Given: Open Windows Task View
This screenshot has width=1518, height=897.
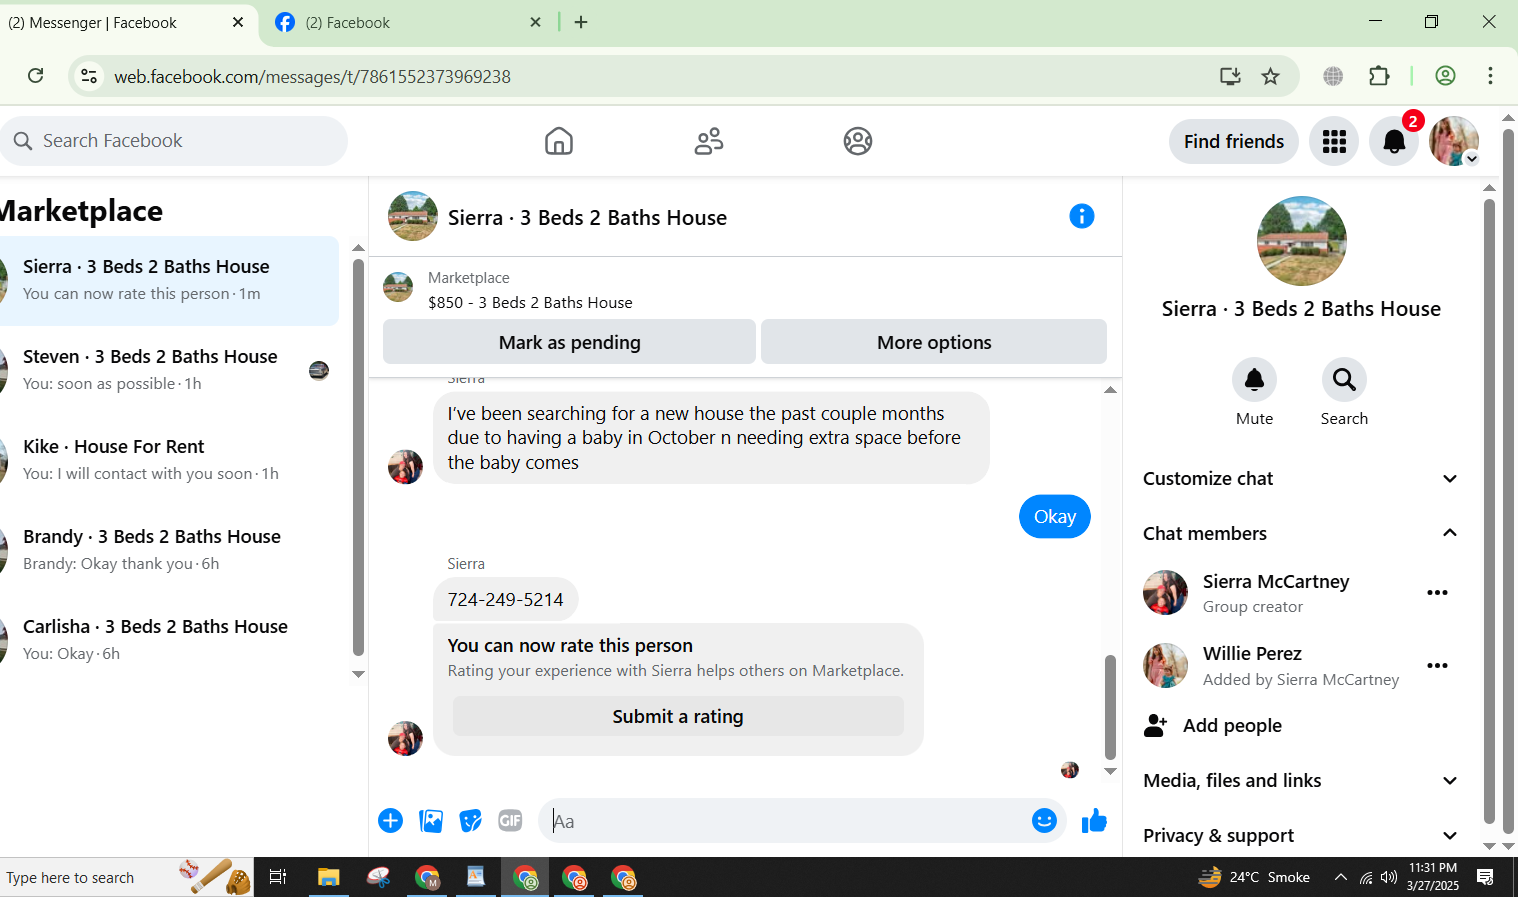Looking at the screenshot, I should [278, 877].
